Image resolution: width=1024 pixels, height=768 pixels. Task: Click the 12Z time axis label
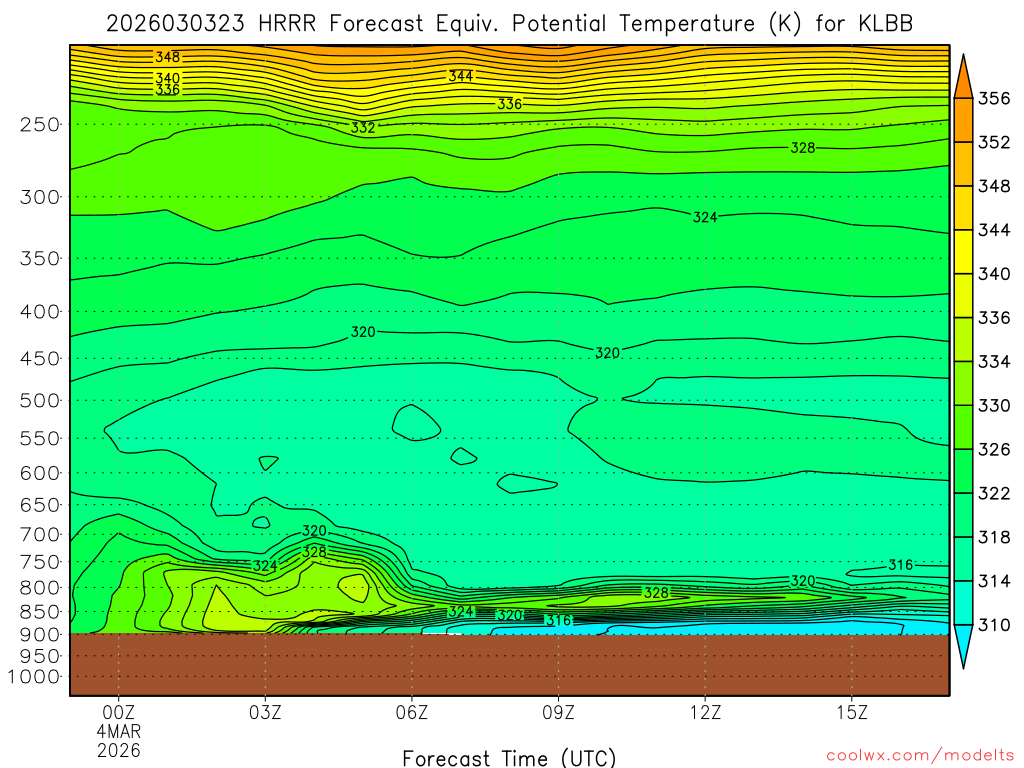[705, 712]
